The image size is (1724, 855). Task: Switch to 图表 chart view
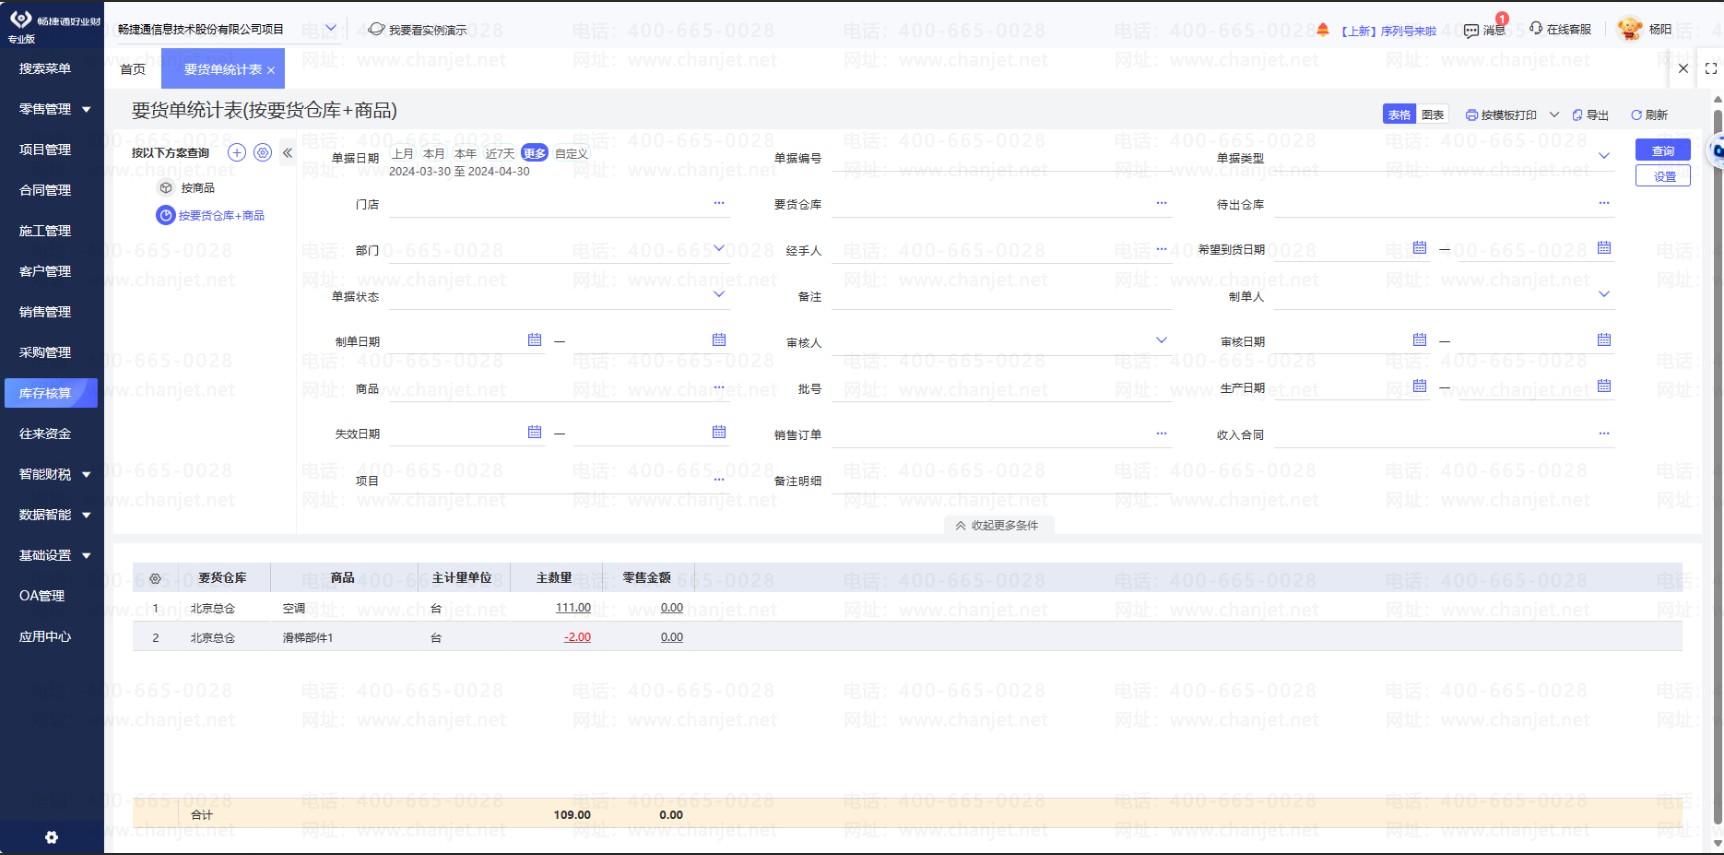1433,115
